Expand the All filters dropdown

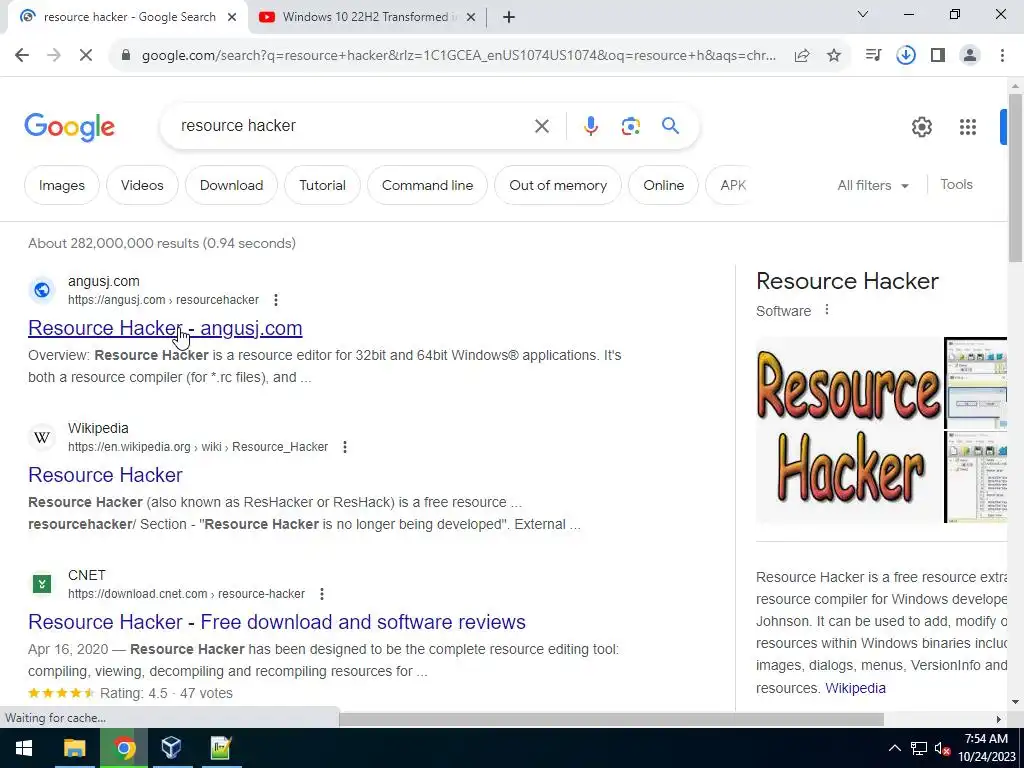click(873, 185)
